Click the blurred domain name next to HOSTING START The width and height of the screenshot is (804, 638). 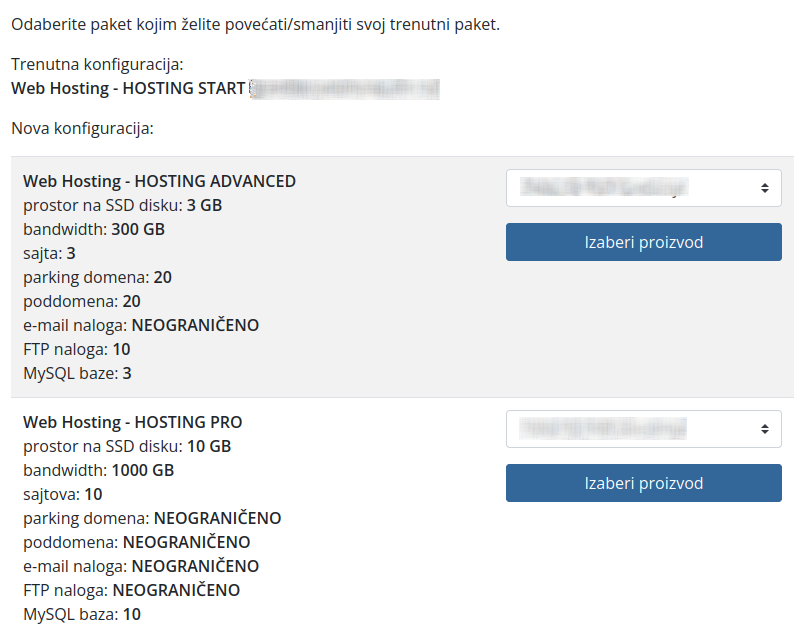tap(343, 88)
